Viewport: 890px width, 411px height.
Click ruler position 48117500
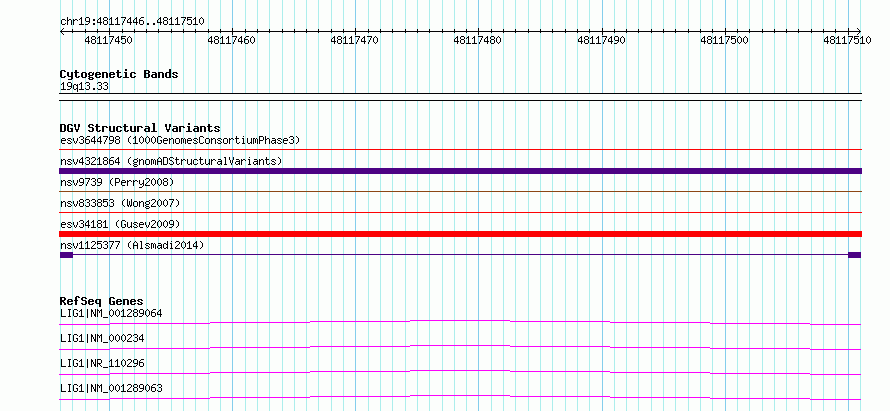725,40
